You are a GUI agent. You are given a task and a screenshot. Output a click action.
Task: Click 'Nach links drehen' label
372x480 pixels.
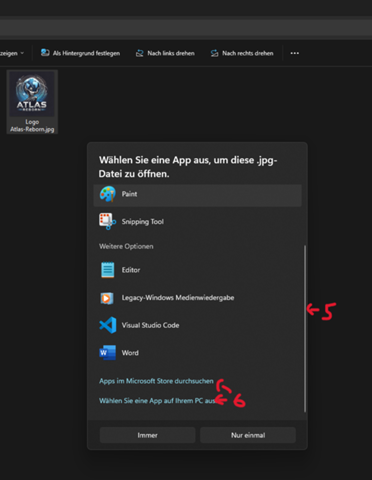[171, 53]
